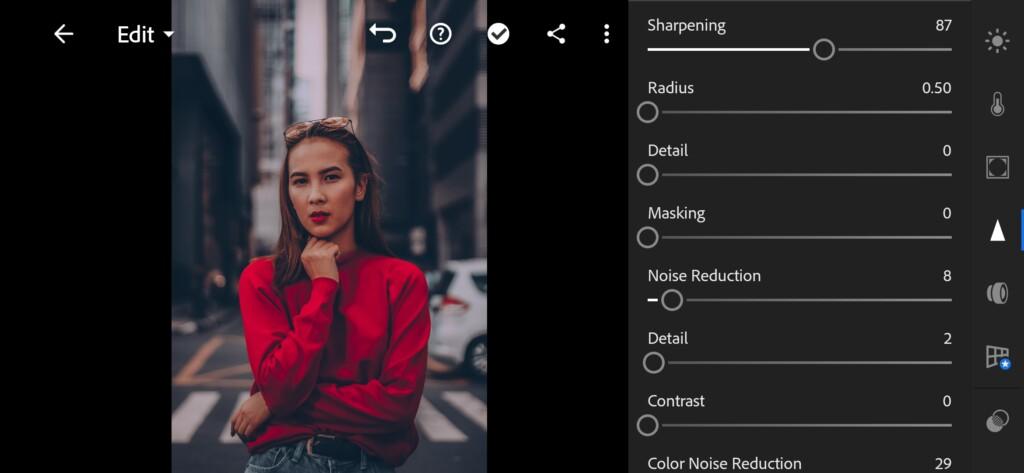
Task: Share the photo with the share icon
Action: [x=556, y=34]
